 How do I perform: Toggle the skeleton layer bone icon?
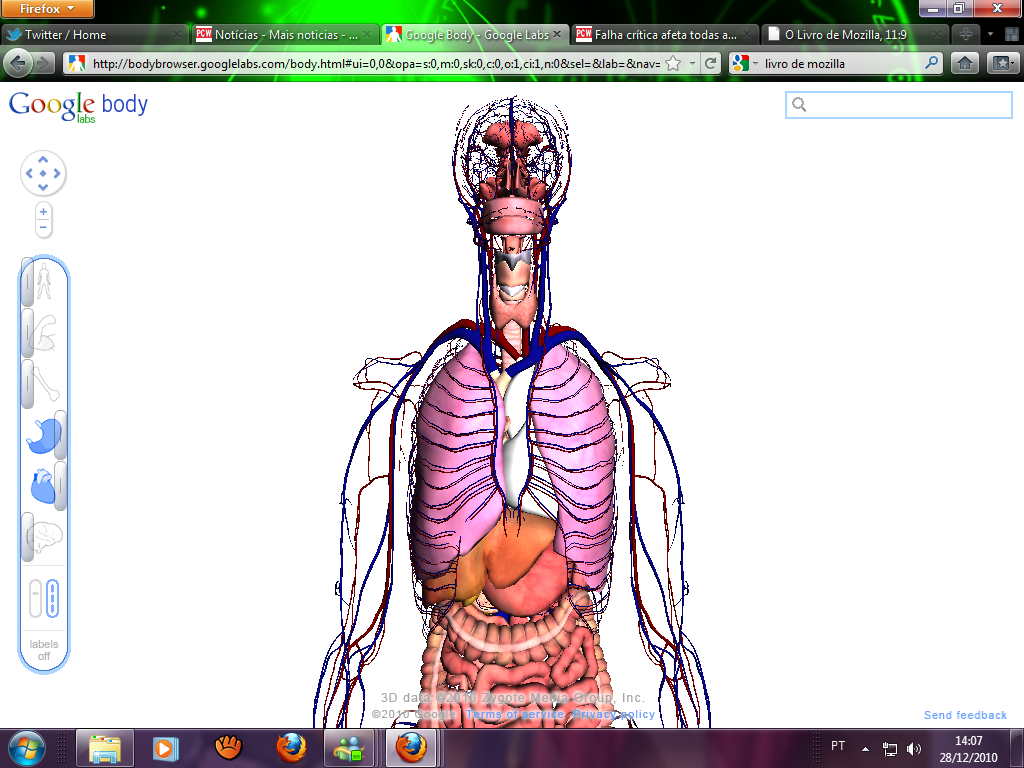tap(44, 384)
